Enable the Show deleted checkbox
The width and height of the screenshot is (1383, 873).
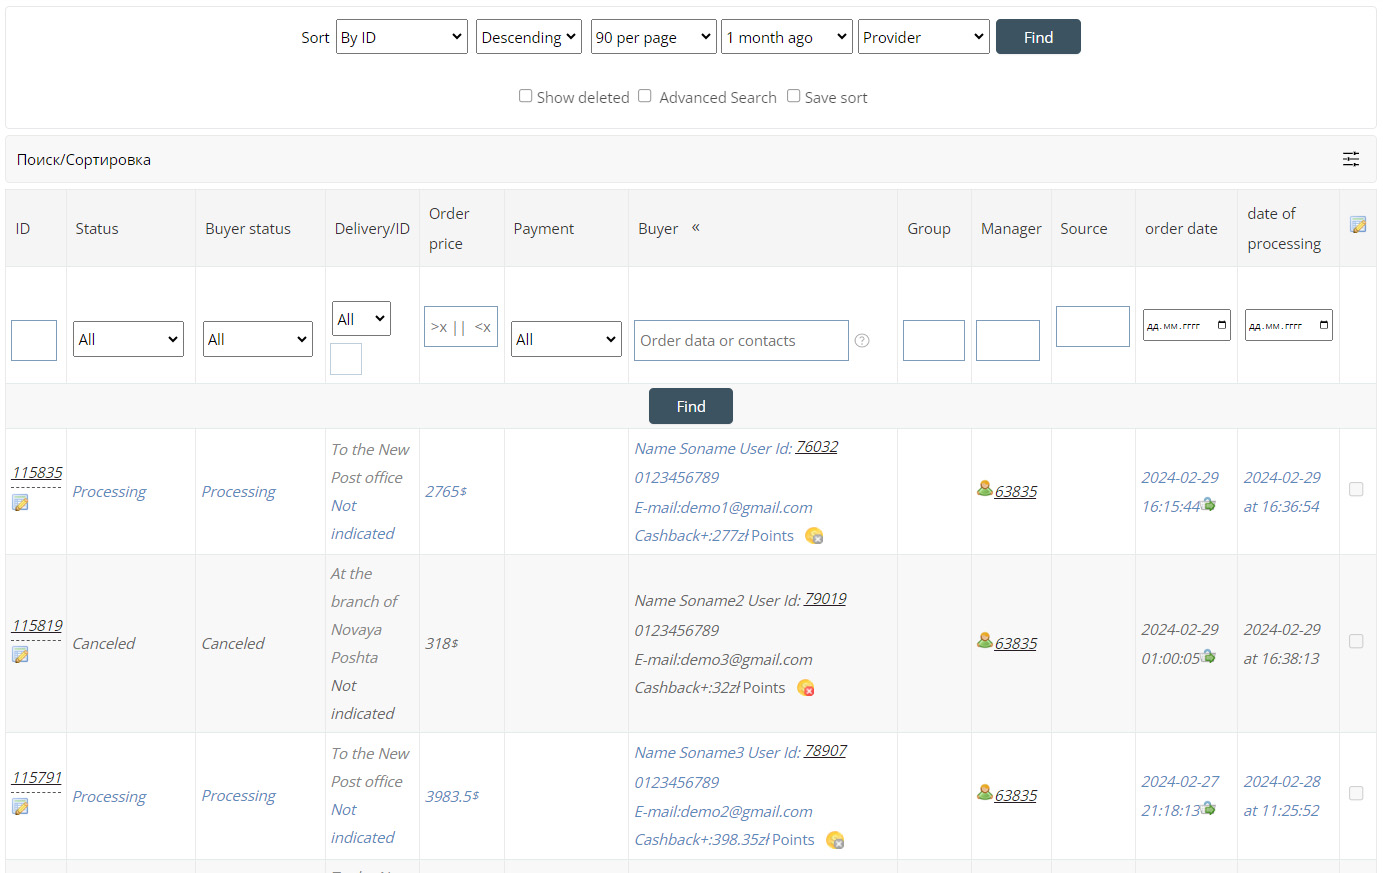525,96
